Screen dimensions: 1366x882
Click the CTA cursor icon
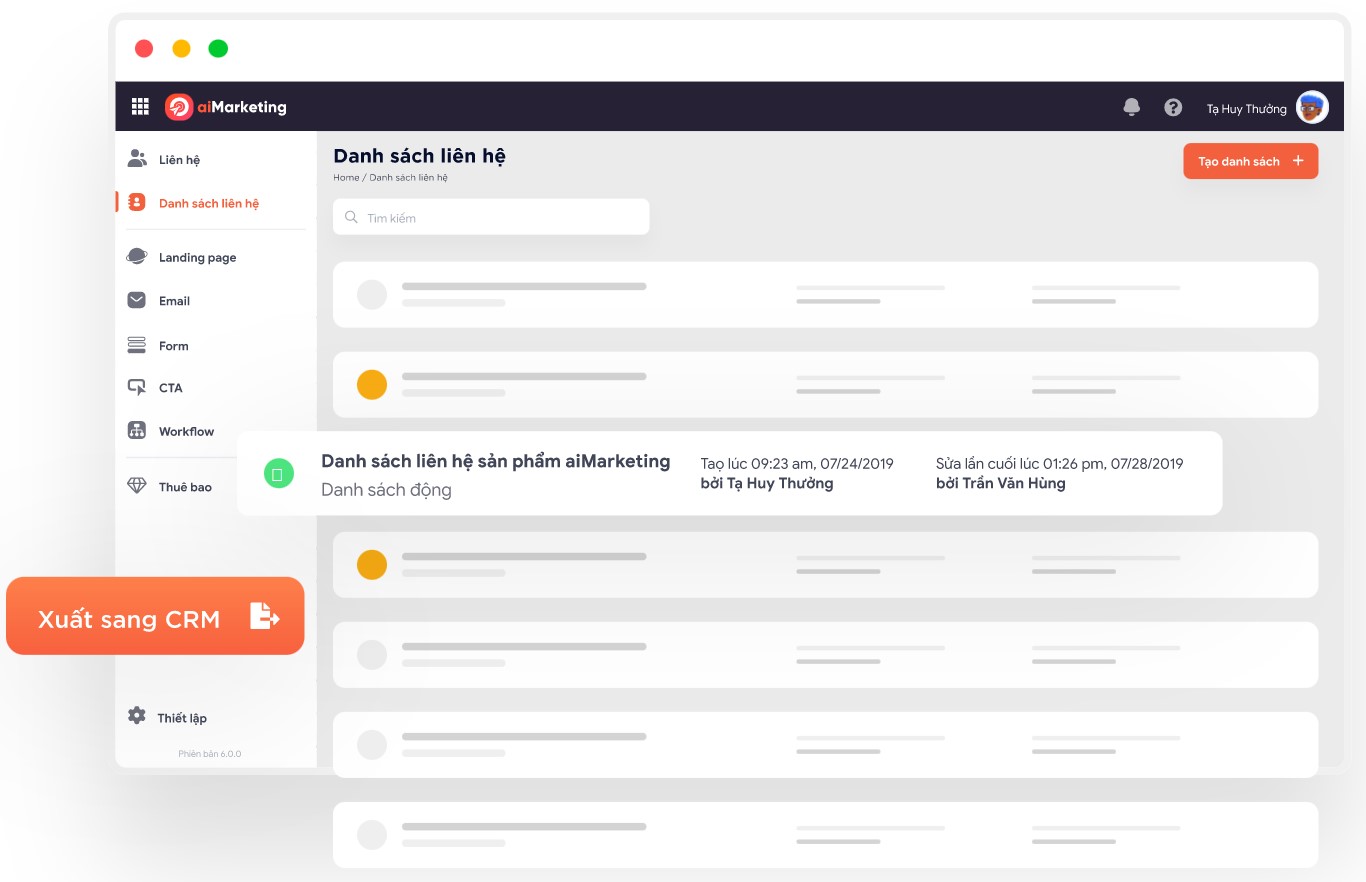pos(137,387)
